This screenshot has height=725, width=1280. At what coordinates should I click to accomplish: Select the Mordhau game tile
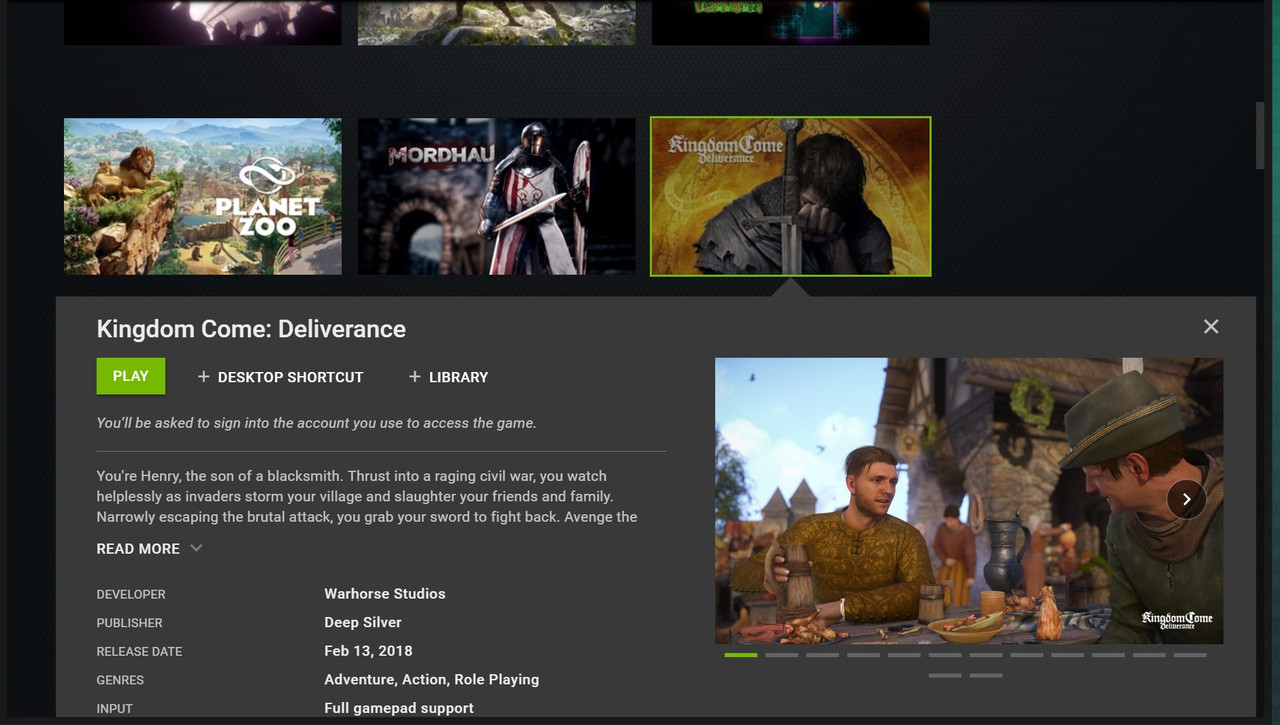pos(497,197)
